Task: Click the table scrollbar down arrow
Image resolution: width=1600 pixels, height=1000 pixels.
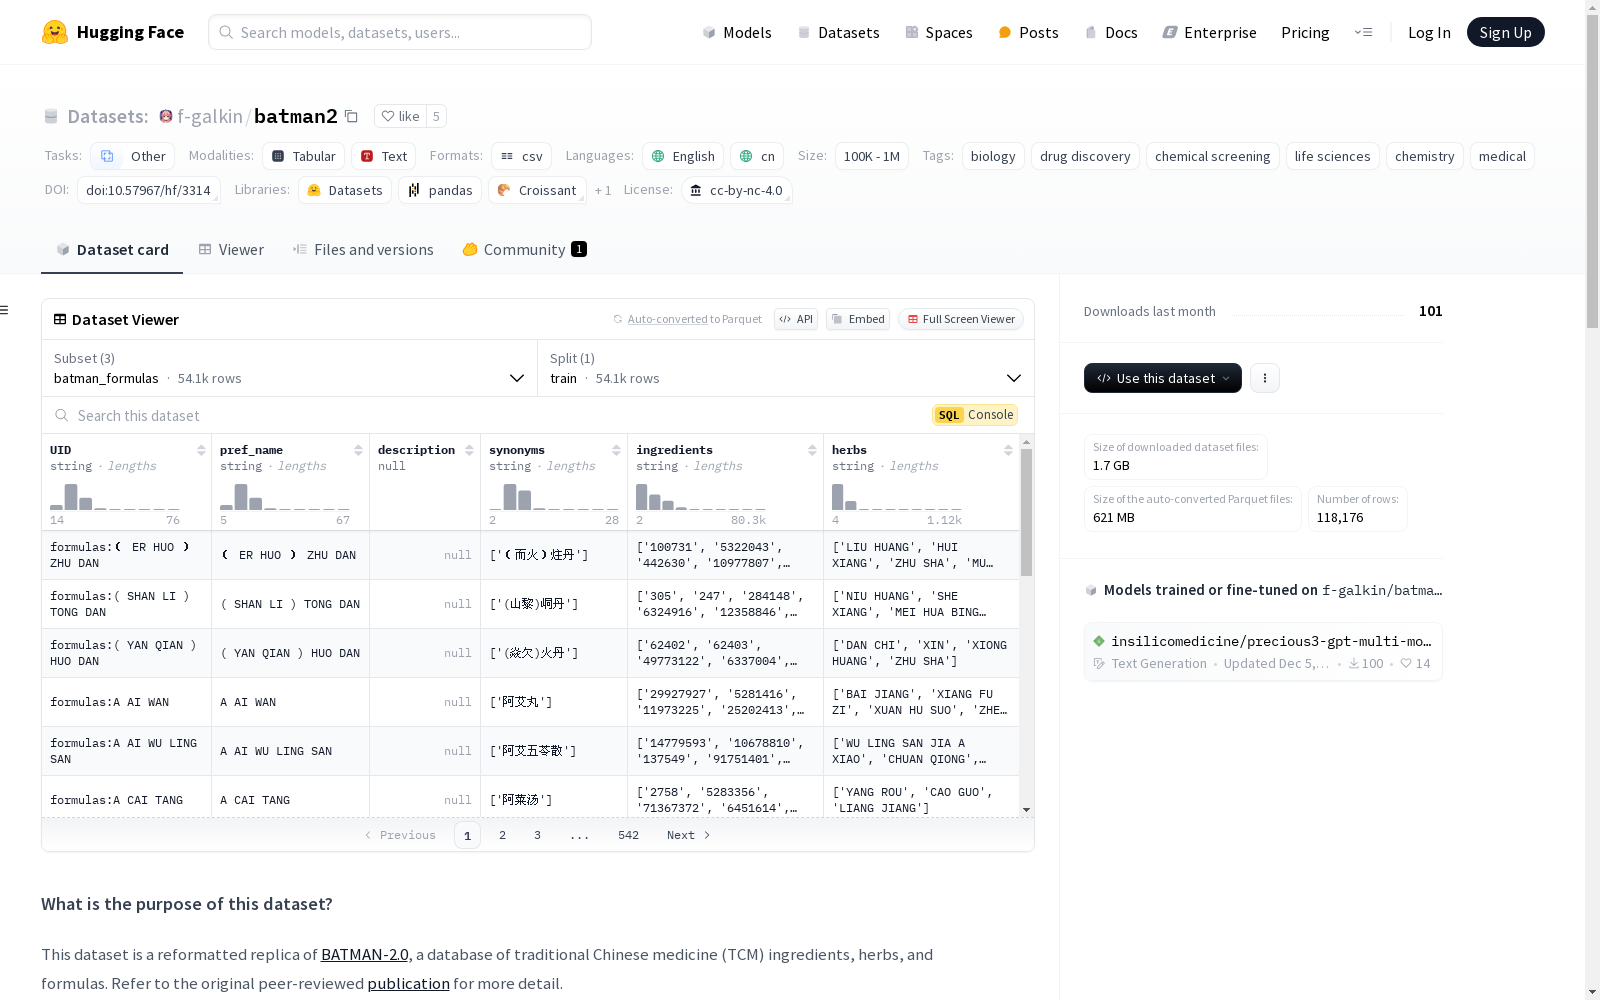Action: tap(1026, 810)
